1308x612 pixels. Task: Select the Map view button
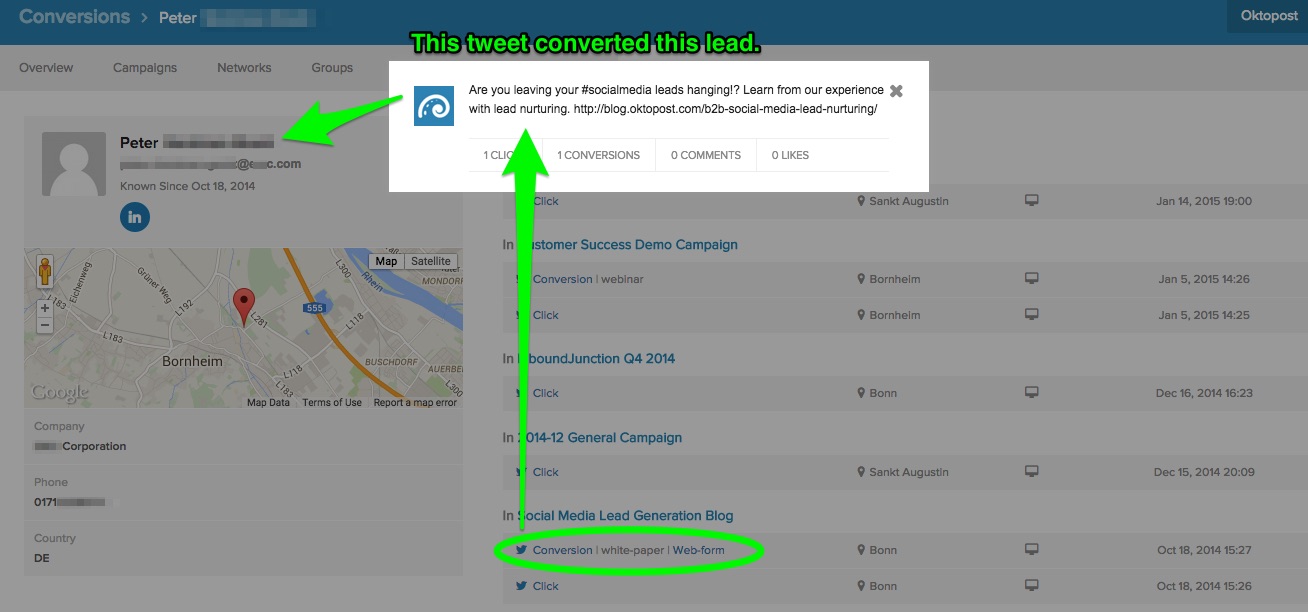click(386, 261)
